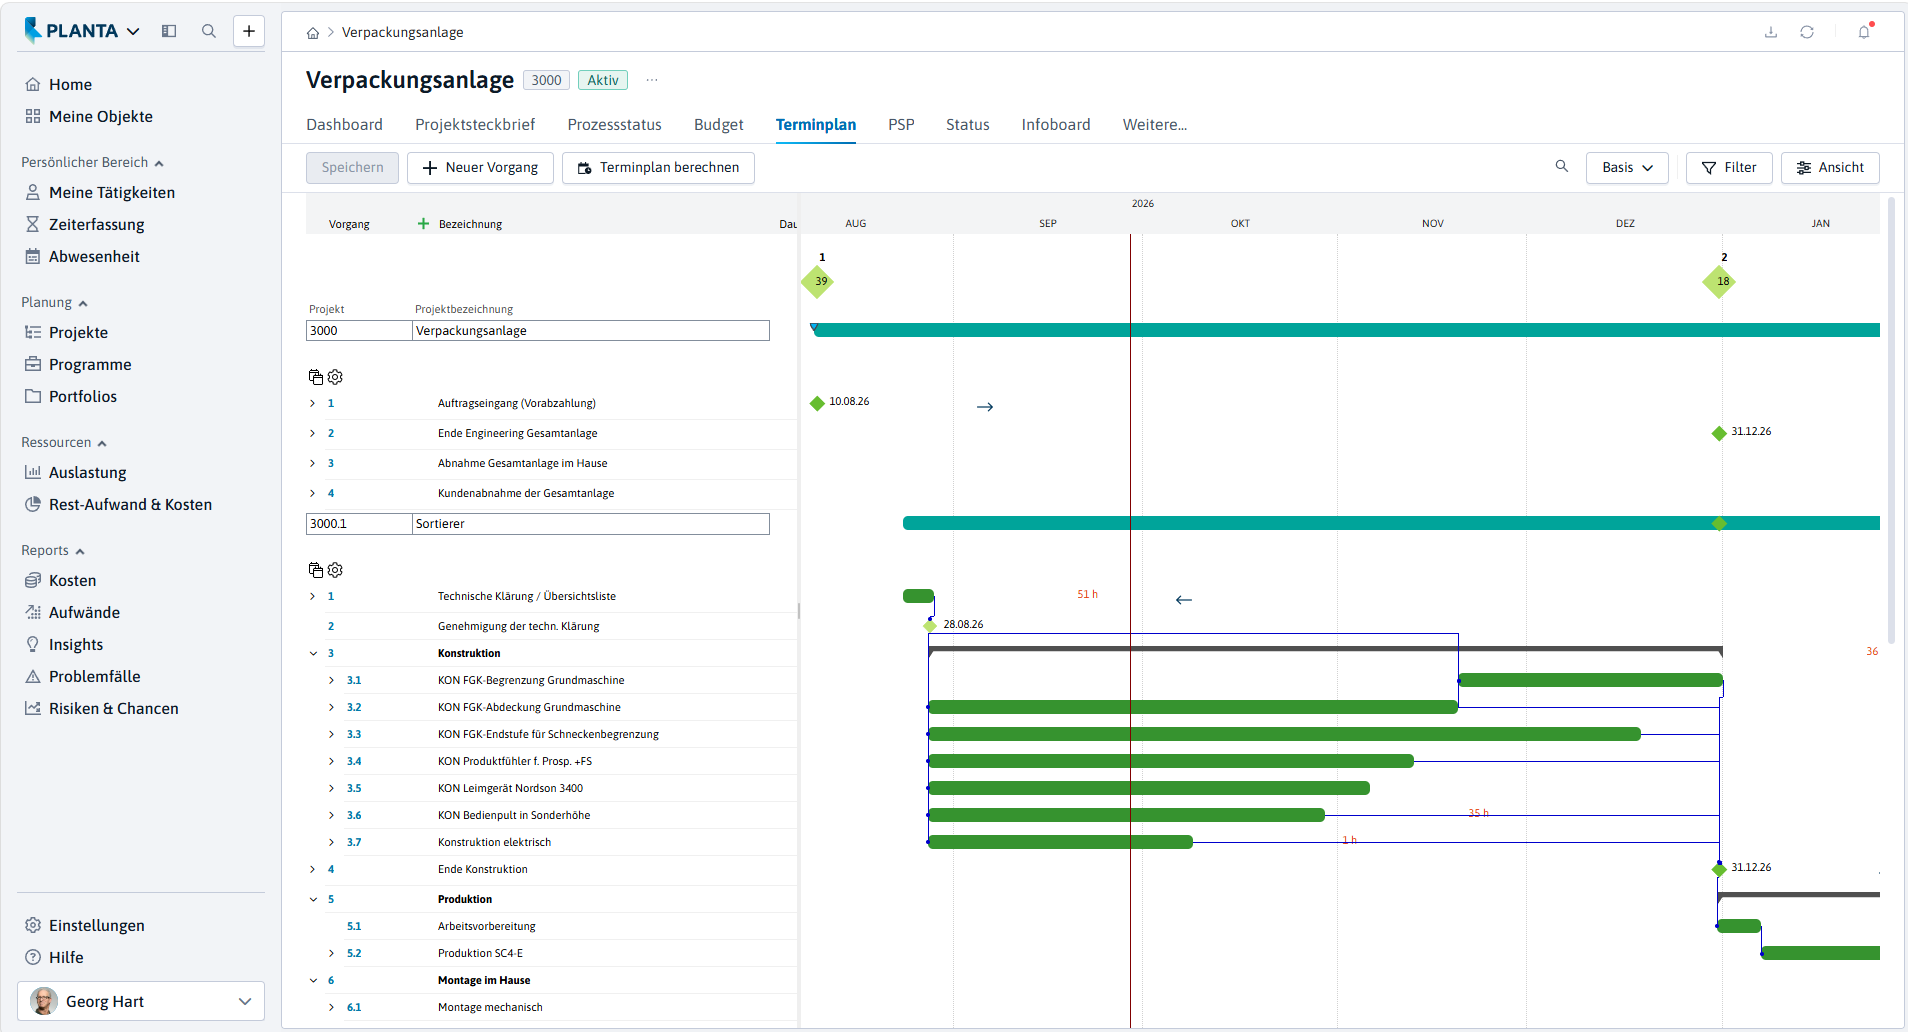The width and height of the screenshot is (1908, 1032).
Task: Click the green bar of KON FGK-Abdeckung
Action: pyautogui.click(x=1193, y=707)
